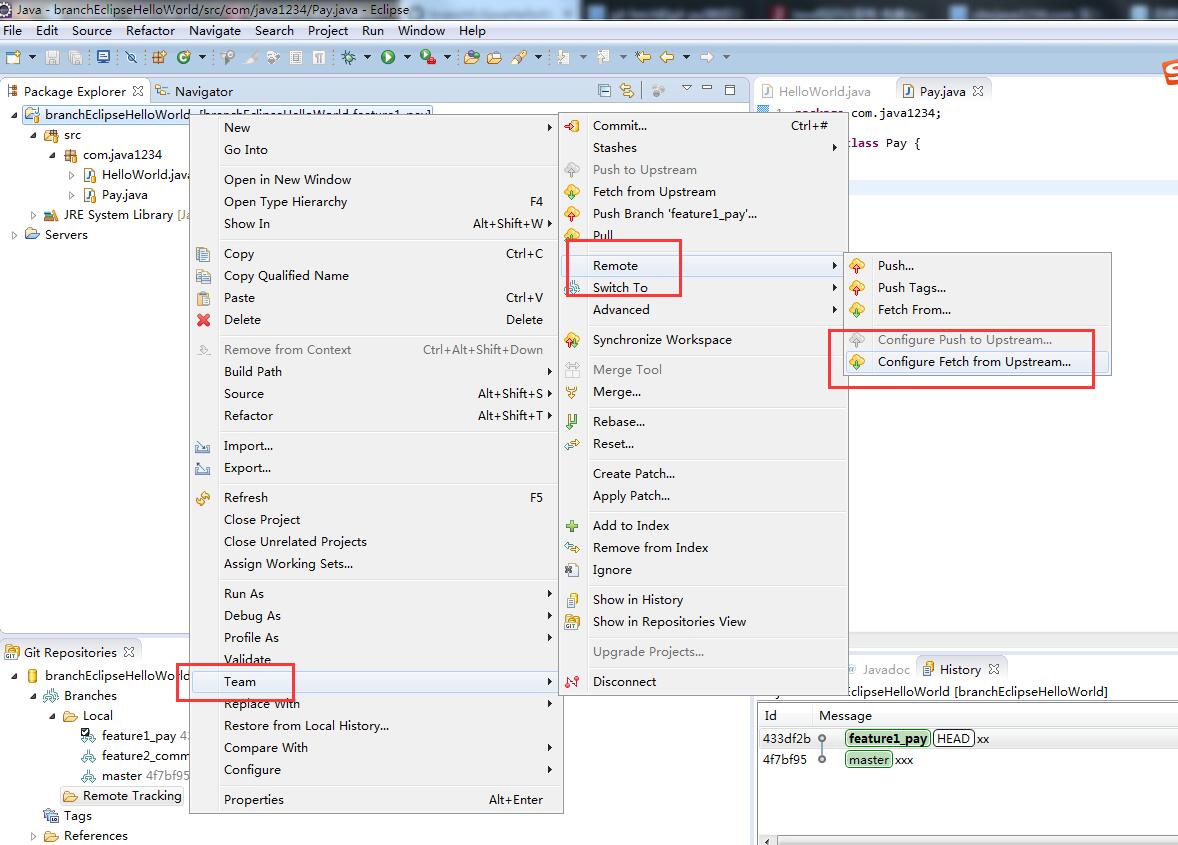1178x845 pixels.
Task: Toggle Link with Editor in Package Explorer
Action: pyautogui.click(x=627, y=91)
